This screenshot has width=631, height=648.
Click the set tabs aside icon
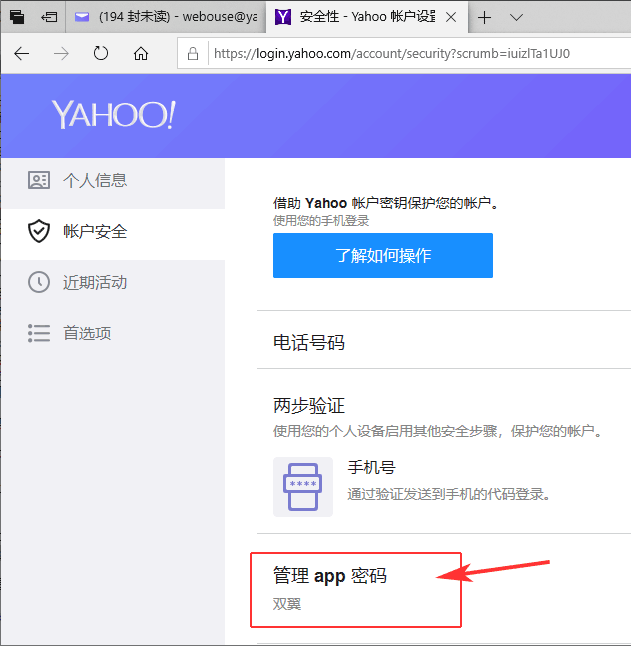pyautogui.click(x=49, y=17)
